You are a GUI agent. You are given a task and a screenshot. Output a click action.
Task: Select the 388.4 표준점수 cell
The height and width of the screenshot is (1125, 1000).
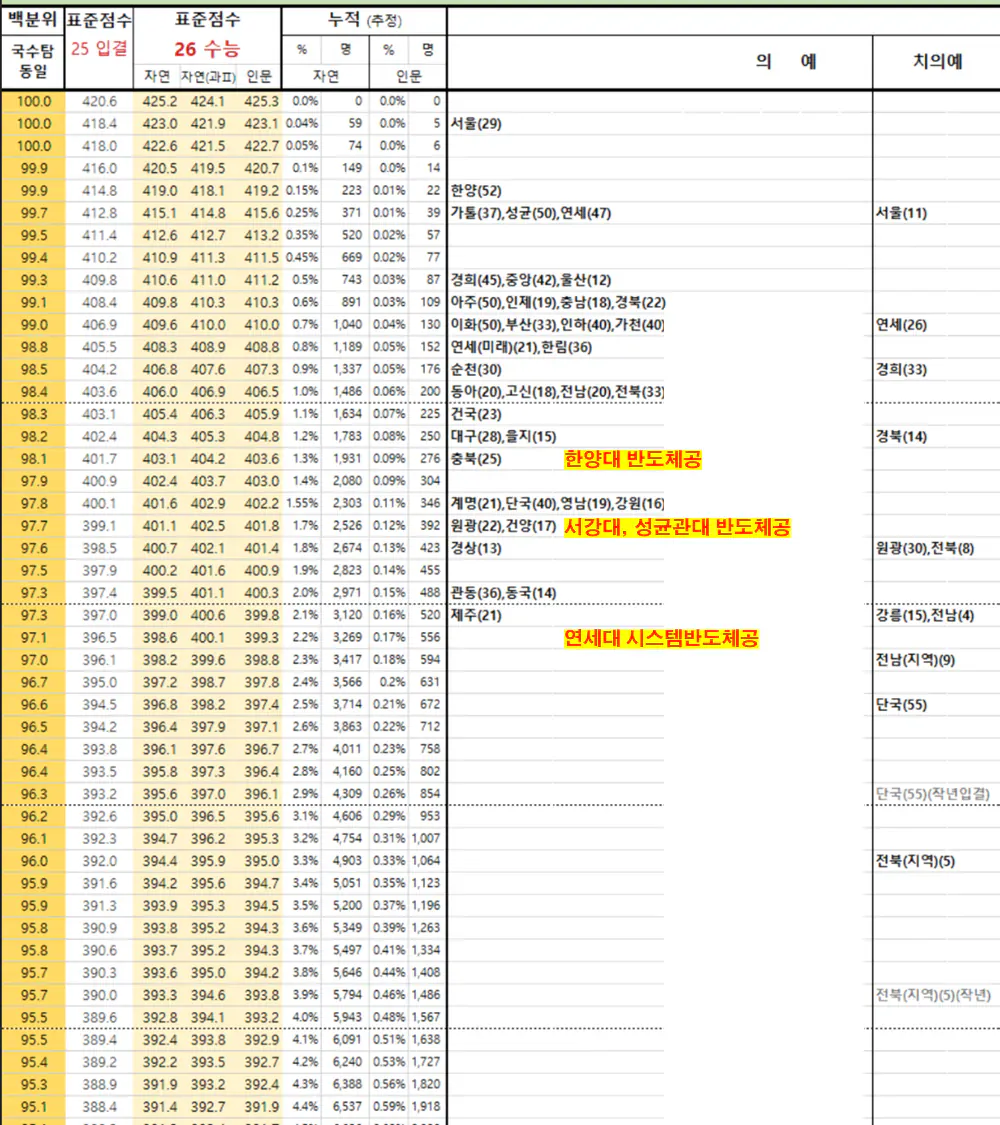point(99,1106)
